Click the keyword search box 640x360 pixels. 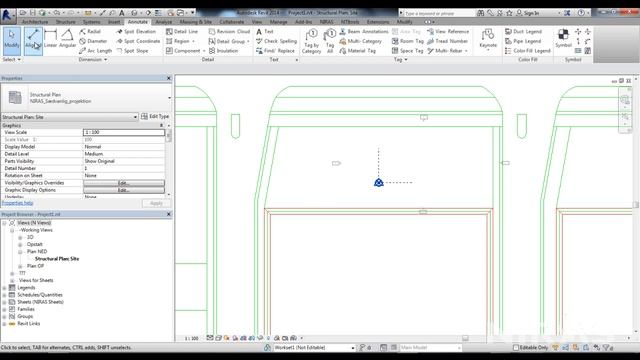pos(437,13)
